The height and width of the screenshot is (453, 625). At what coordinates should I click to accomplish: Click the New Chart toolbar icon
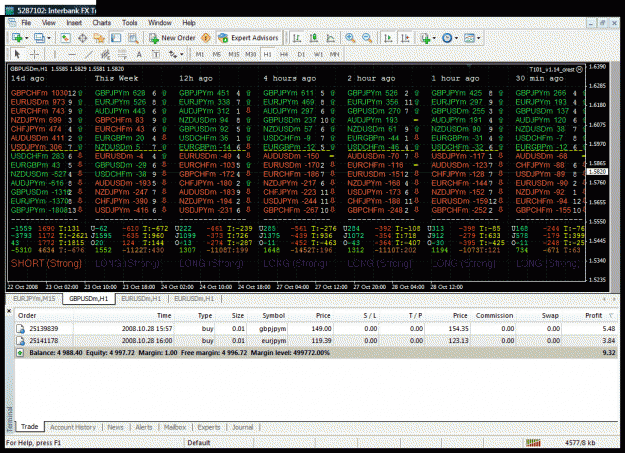point(17,38)
